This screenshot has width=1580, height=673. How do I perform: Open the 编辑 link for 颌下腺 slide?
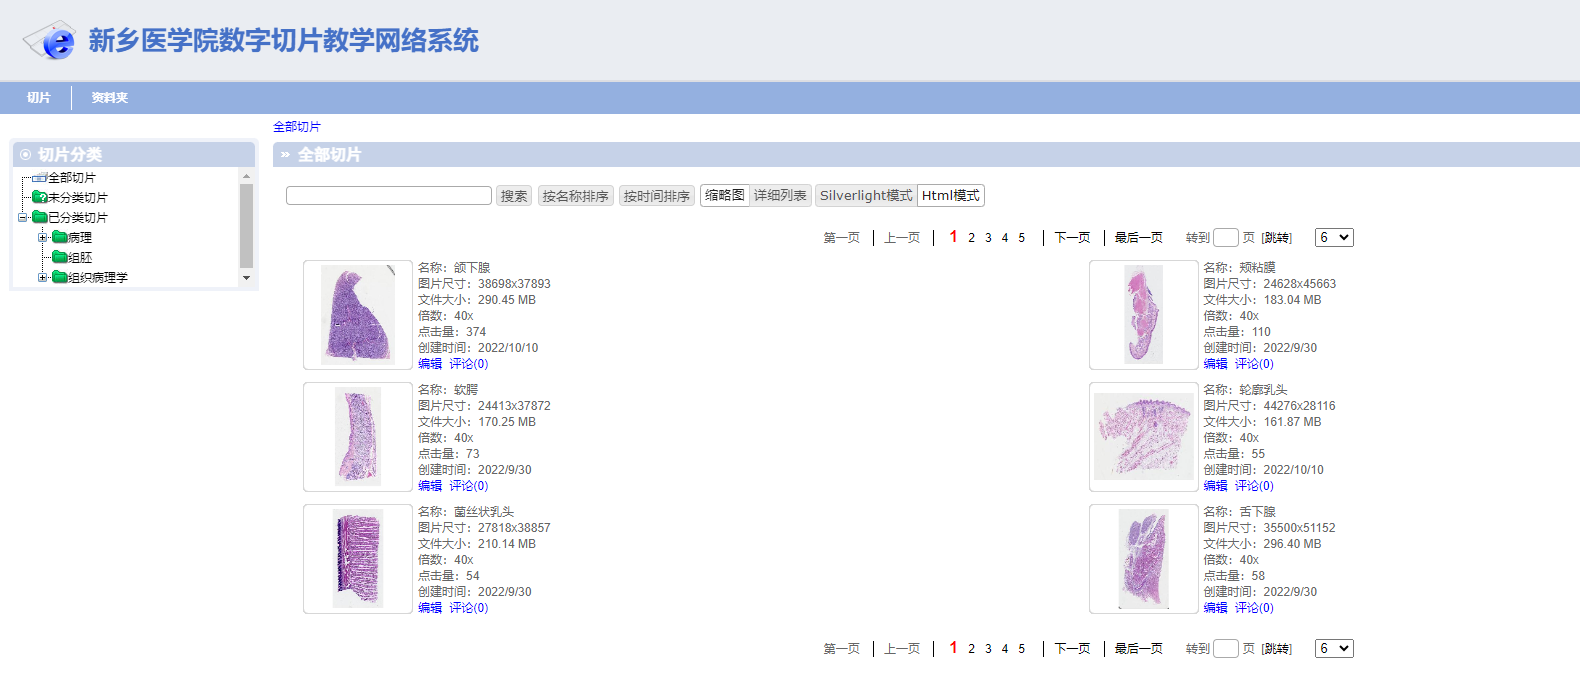[x=430, y=364]
